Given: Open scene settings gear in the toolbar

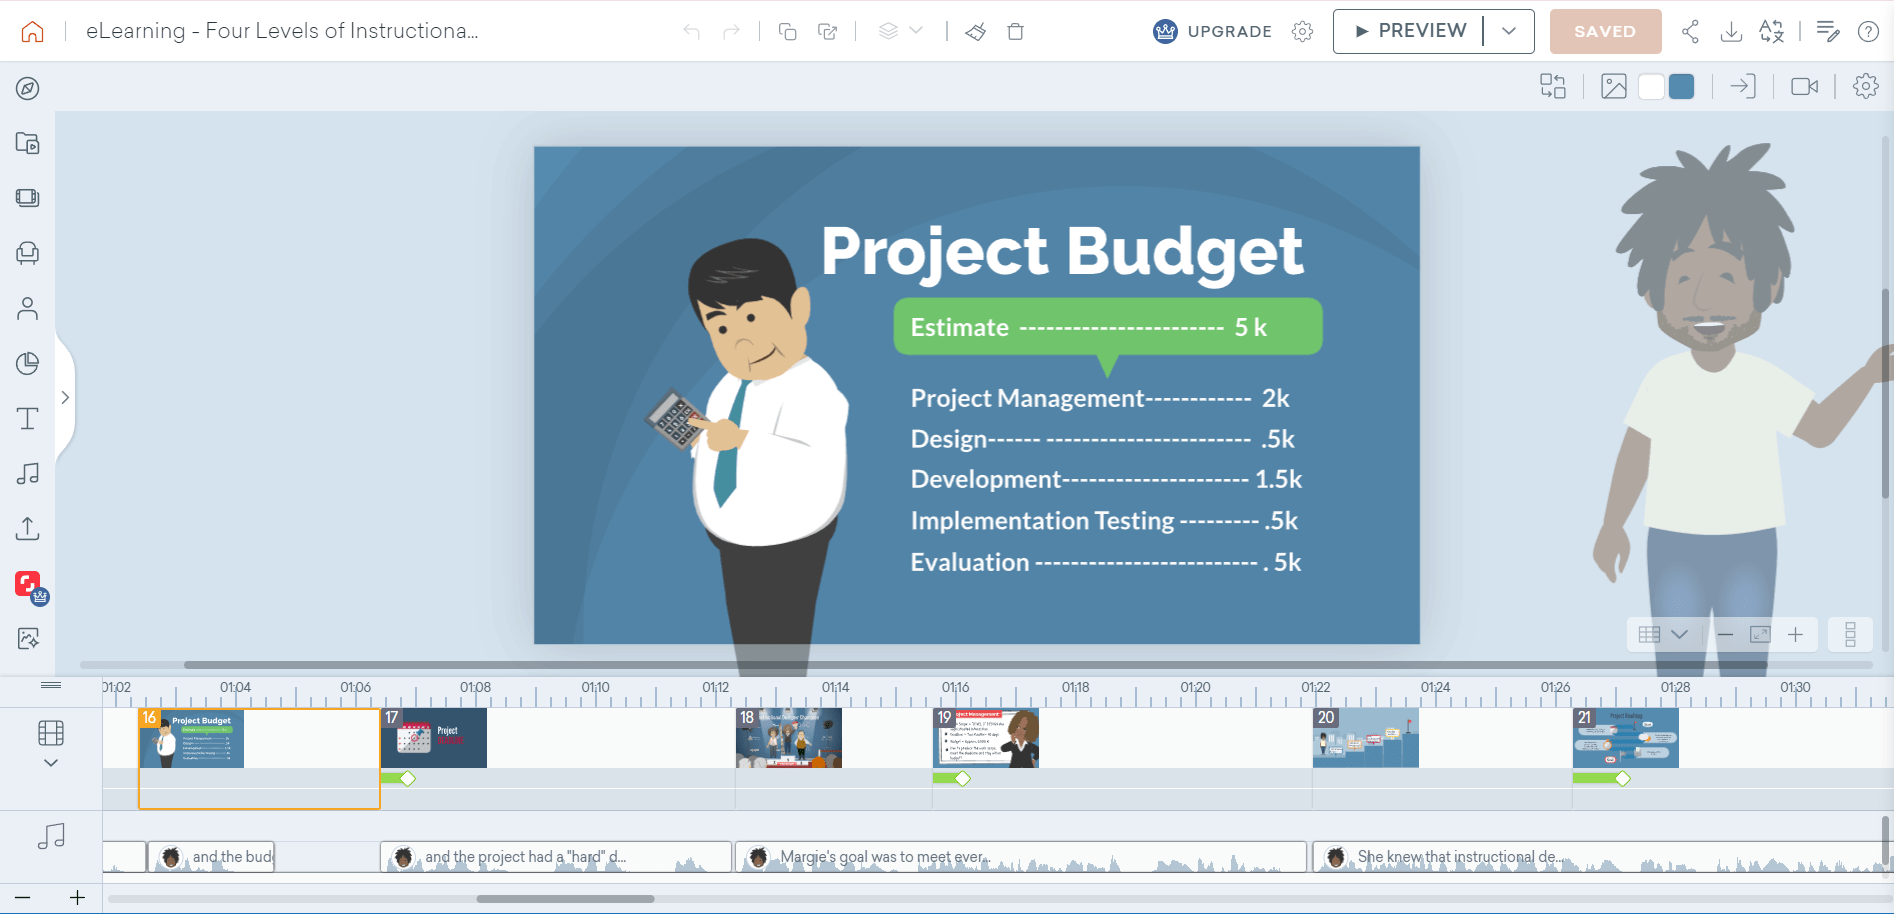Looking at the screenshot, I should 1866,86.
